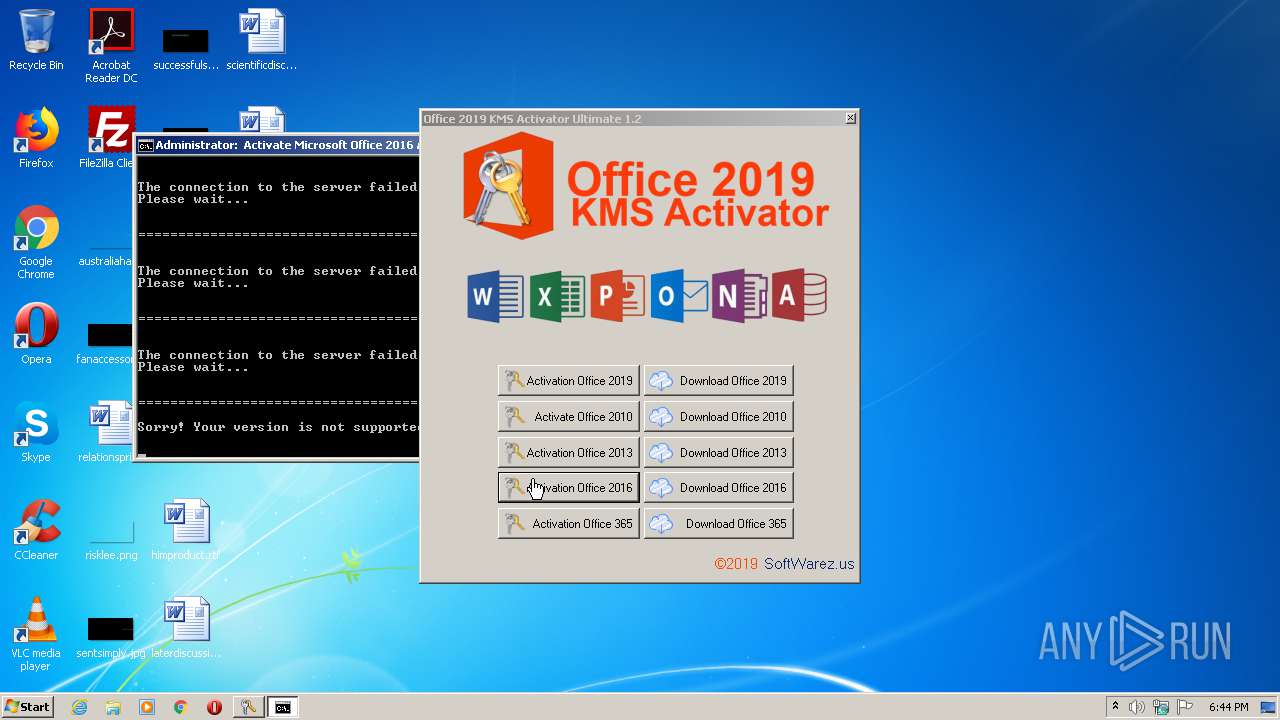Open Windows Media Player from taskbar

[147, 707]
